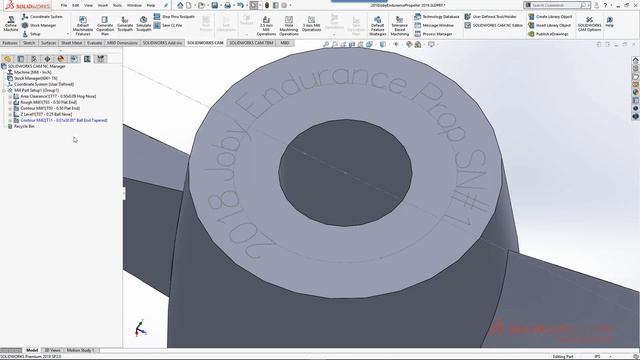Switch to SOLIDWORKS CAM TBM tab
The width and height of the screenshot is (640, 360).
251,43
